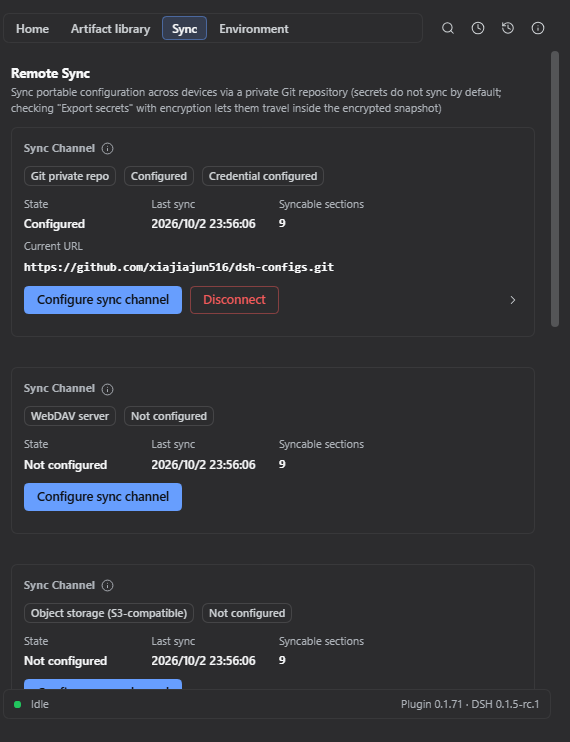Click the Remote Sync heading
Screen dimensions: 570x742
[x=50, y=73]
